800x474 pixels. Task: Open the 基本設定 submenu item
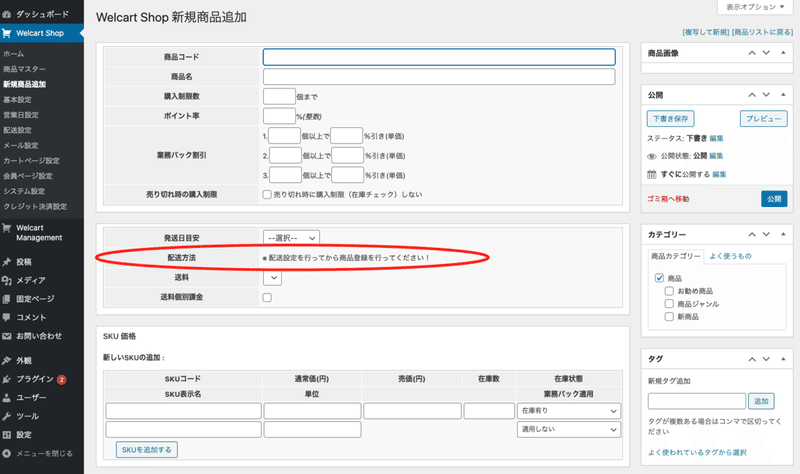tap(17, 99)
